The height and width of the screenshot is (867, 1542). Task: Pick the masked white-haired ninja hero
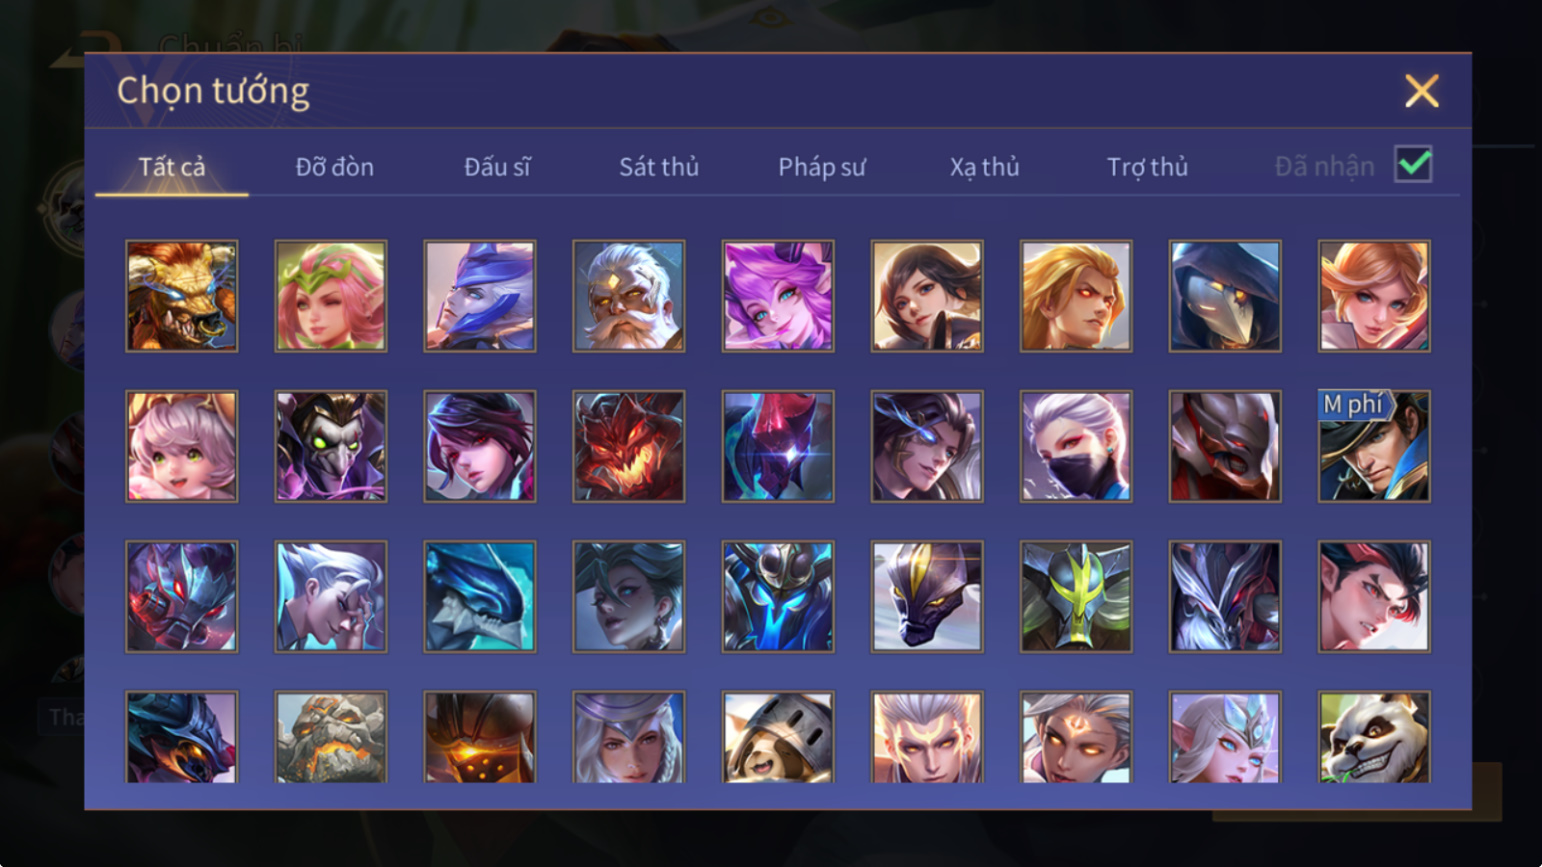point(1076,446)
